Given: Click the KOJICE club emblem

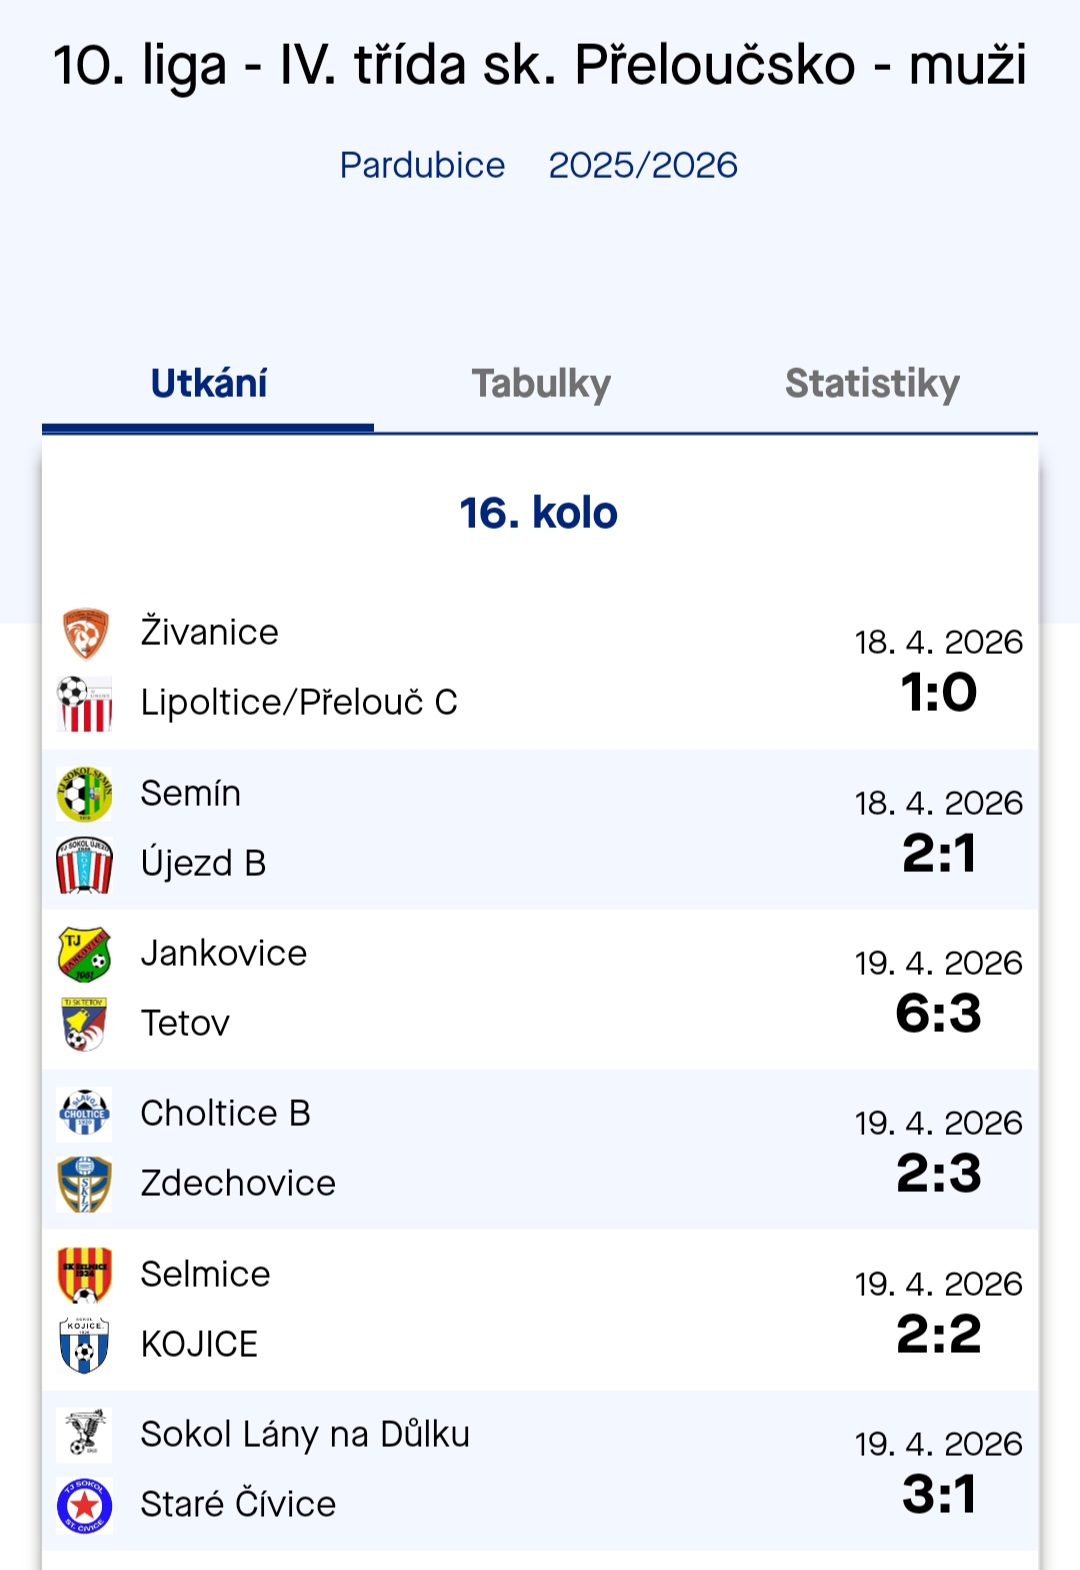Looking at the screenshot, I should (x=85, y=1345).
